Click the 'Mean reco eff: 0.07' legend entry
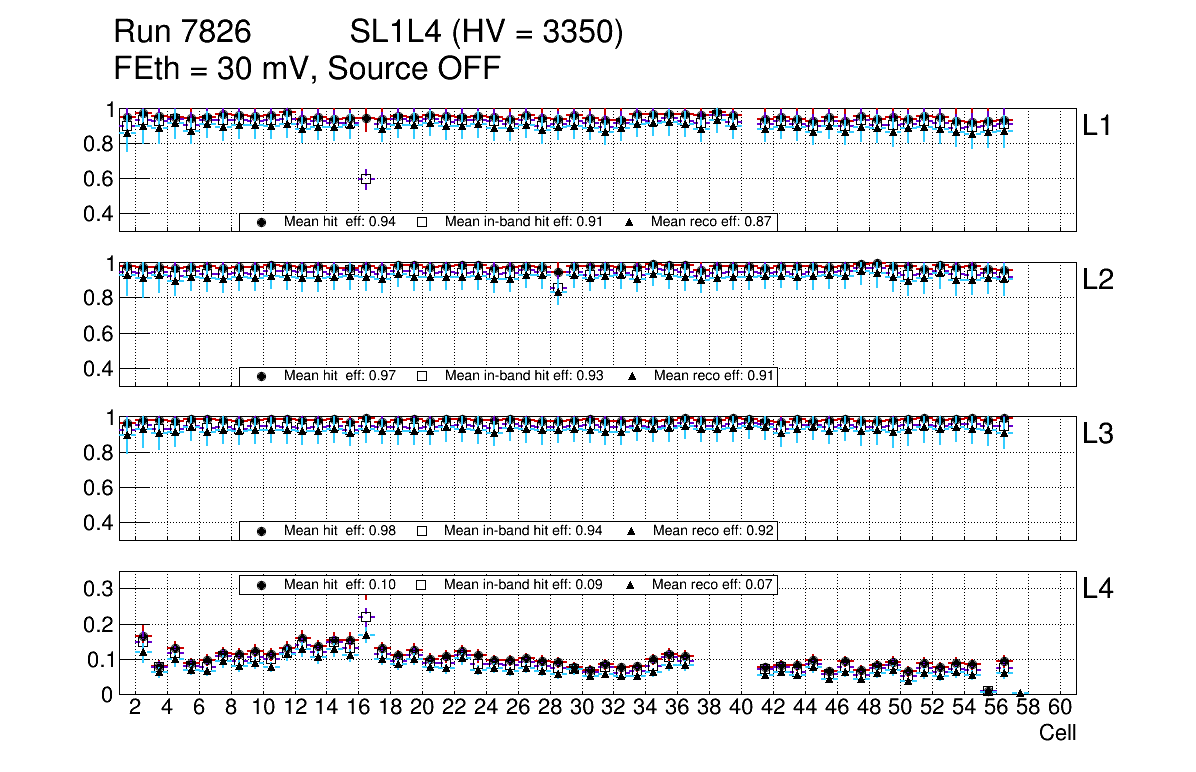Viewport: 1196px width, 772px height. pos(713,584)
